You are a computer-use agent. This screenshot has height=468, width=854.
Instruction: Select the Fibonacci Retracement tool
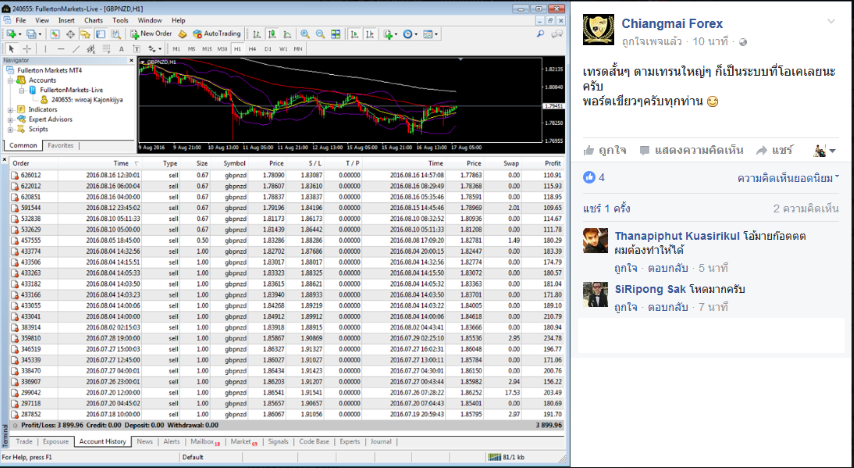coord(106,49)
